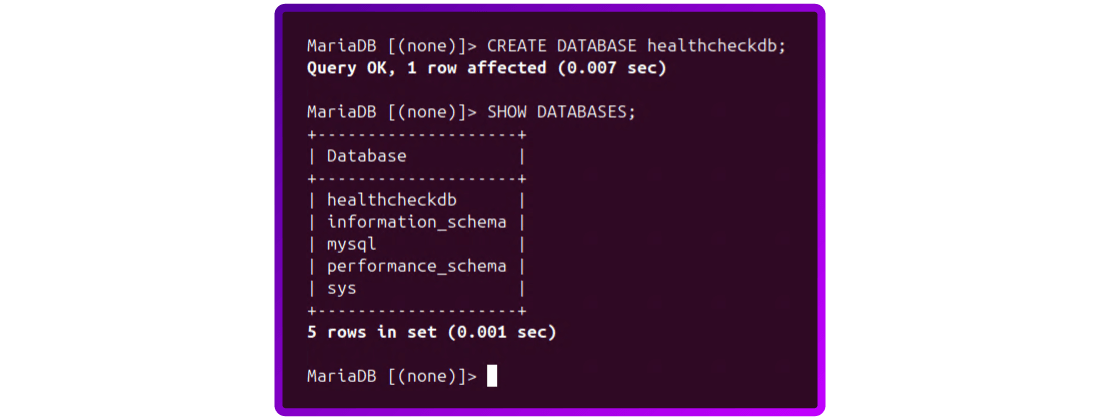
Task: Click the Database column header
Action: point(367,156)
